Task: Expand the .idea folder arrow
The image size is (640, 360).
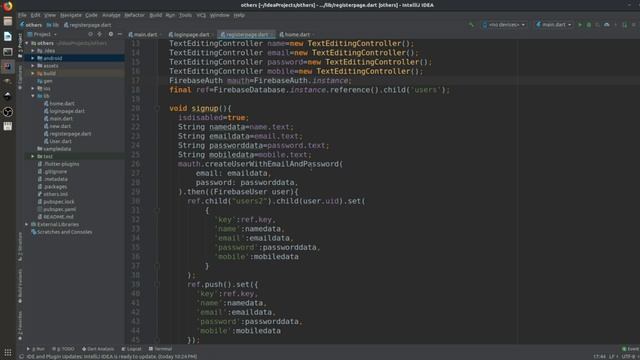Action: 33,51
